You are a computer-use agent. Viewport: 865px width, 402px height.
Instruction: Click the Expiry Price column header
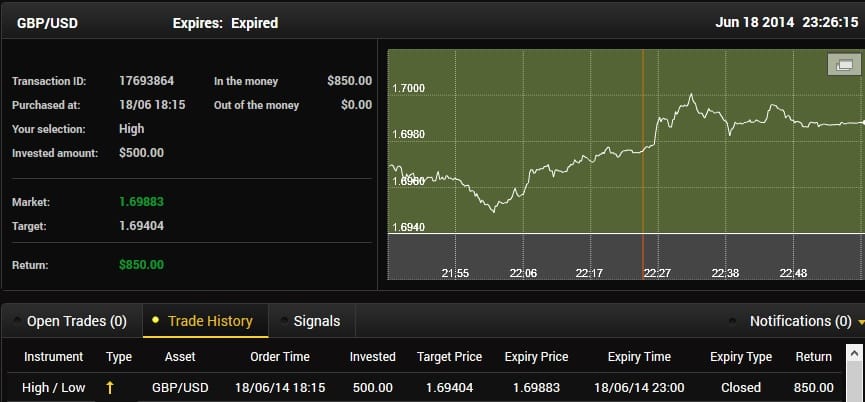pyautogui.click(x=536, y=357)
